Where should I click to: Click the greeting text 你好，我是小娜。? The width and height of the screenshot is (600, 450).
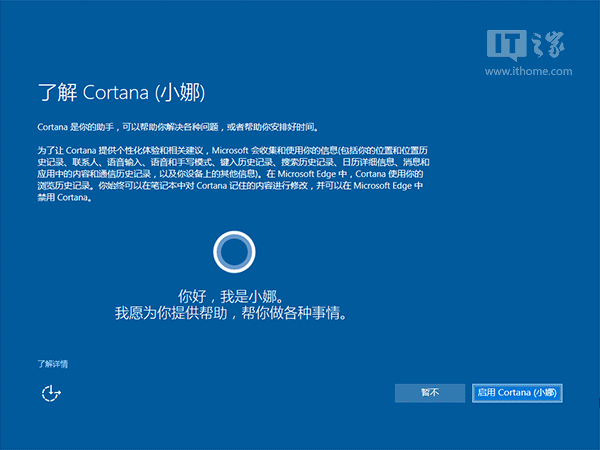(x=231, y=296)
